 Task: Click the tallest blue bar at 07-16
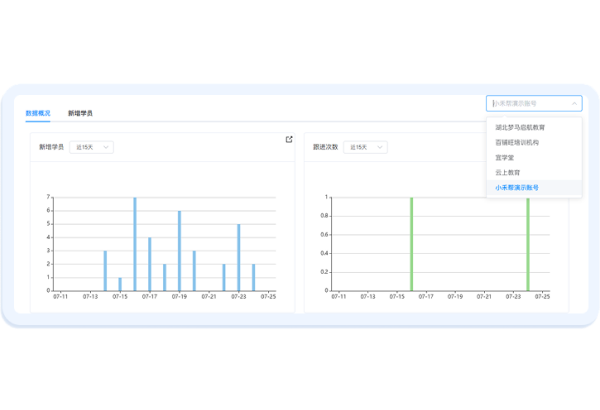click(135, 244)
